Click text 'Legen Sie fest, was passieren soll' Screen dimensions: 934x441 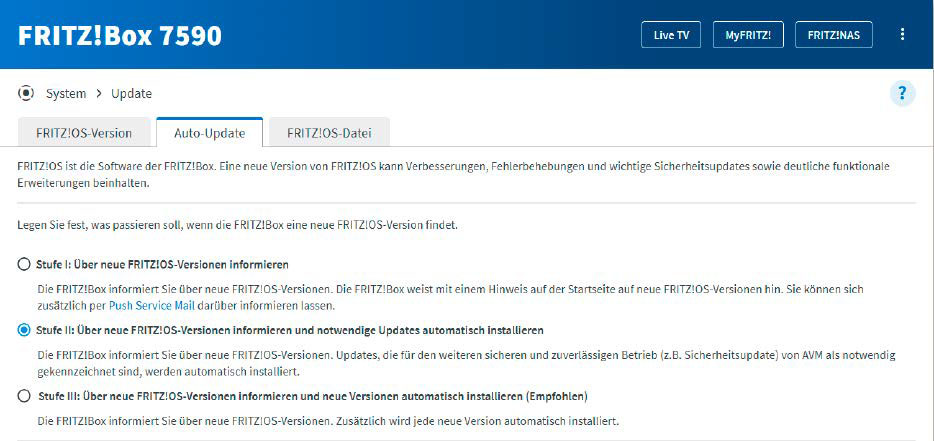(98, 226)
